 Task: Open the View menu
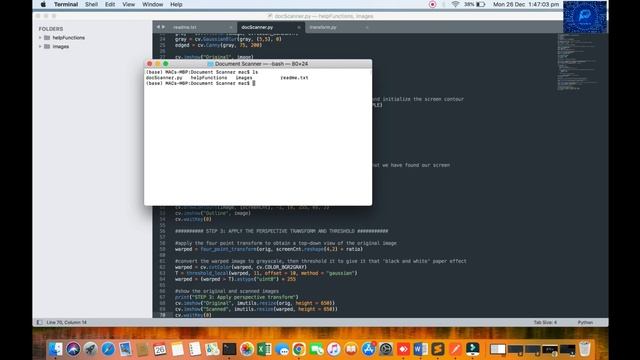[128, 4]
